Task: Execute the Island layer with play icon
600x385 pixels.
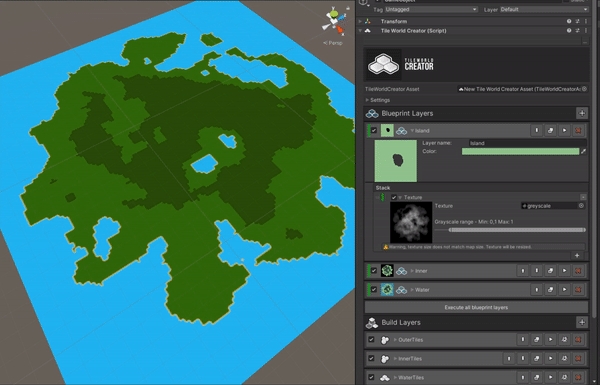Action: [x=564, y=131]
